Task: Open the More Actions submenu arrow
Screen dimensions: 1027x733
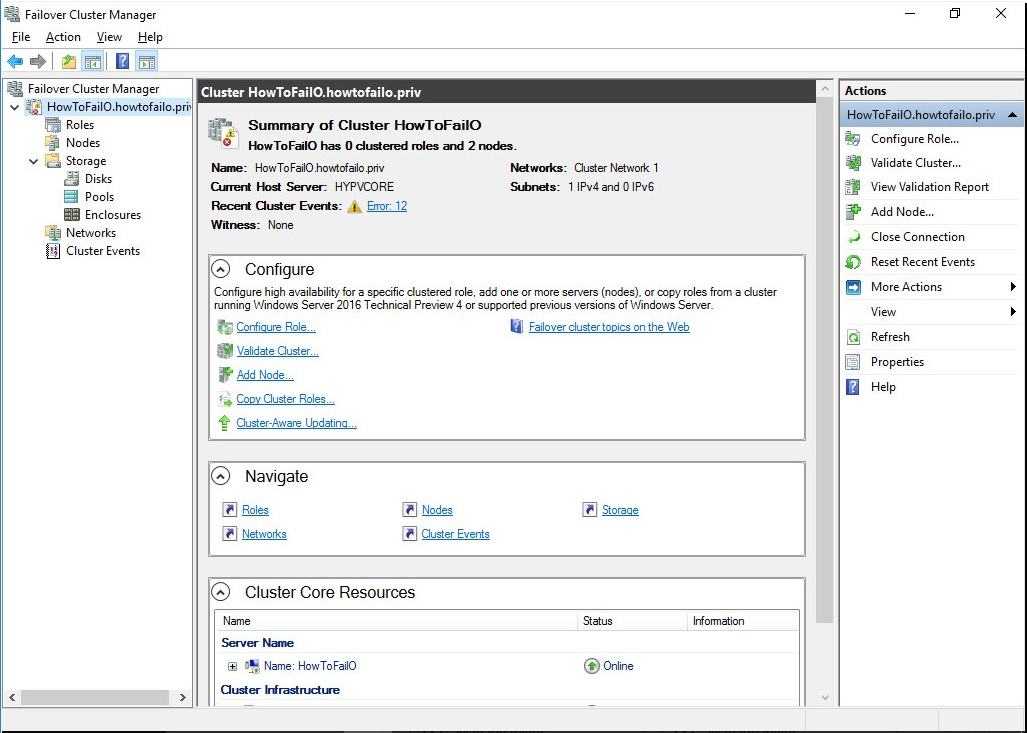Action: [x=1013, y=287]
